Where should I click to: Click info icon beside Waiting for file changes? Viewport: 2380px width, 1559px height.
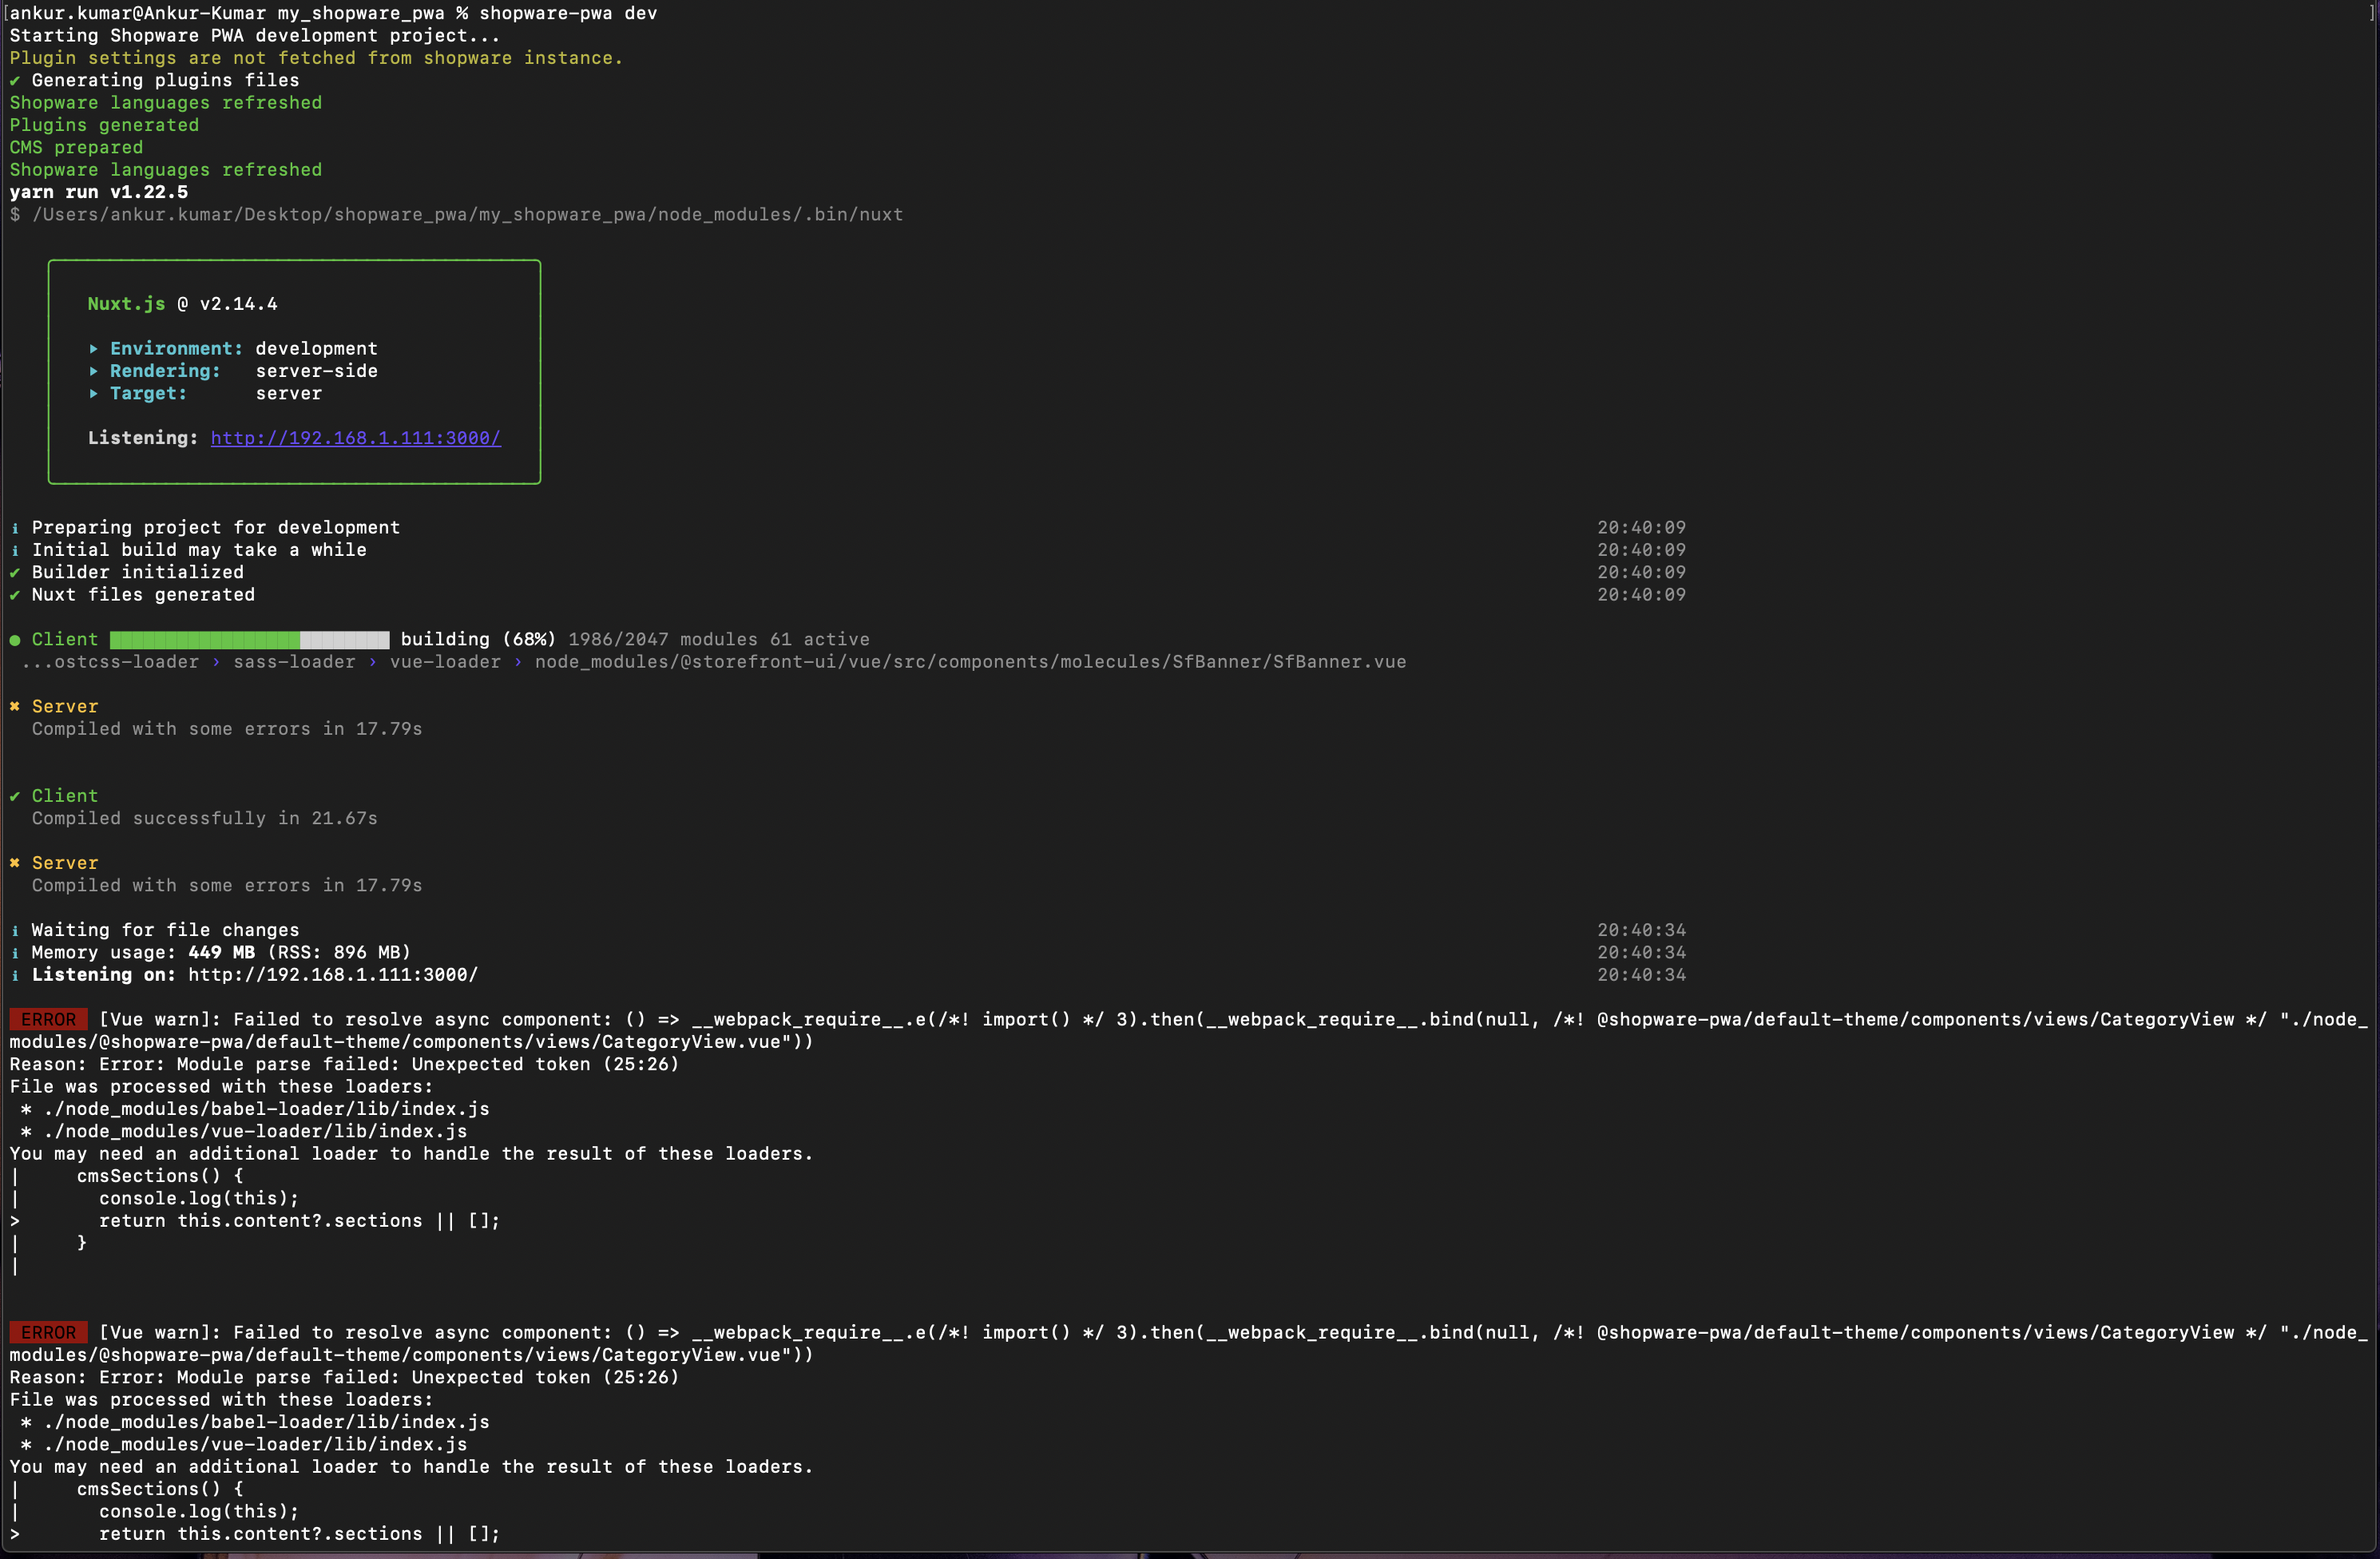[15, 931]
